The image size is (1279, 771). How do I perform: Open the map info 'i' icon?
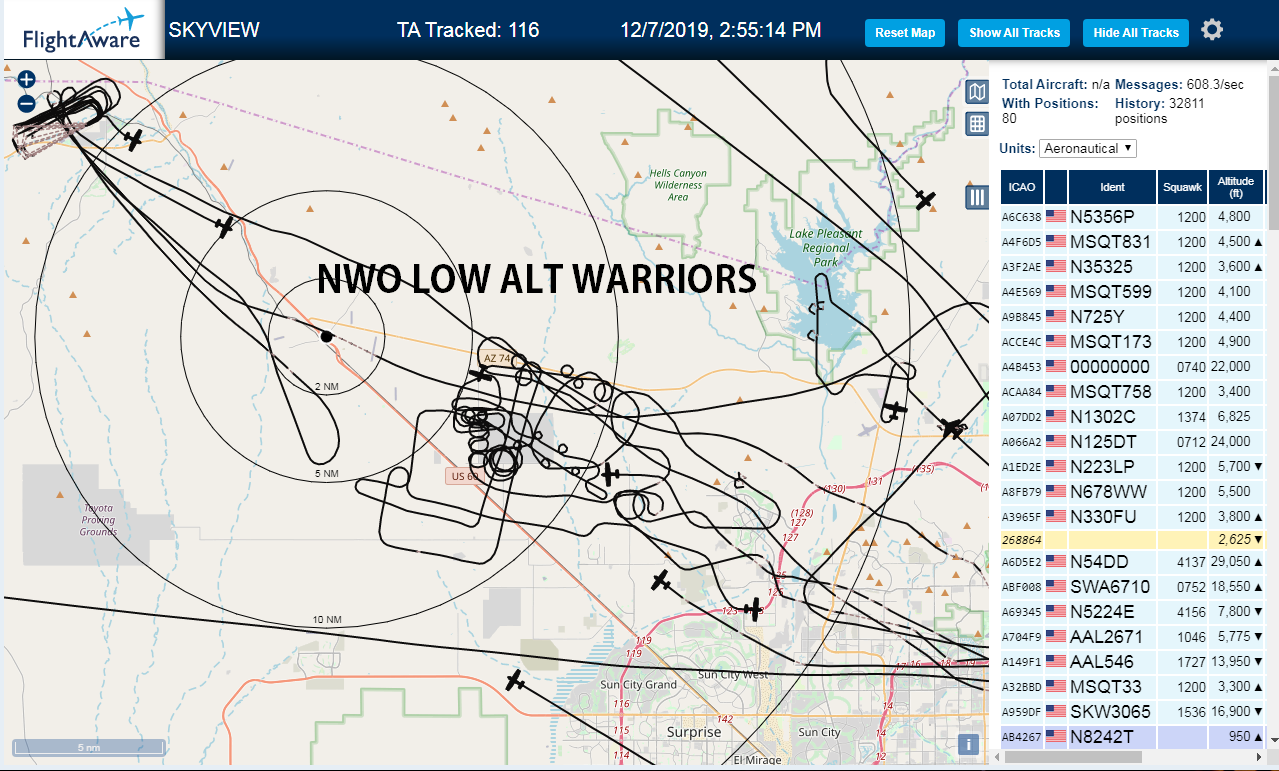pos(967,744)
